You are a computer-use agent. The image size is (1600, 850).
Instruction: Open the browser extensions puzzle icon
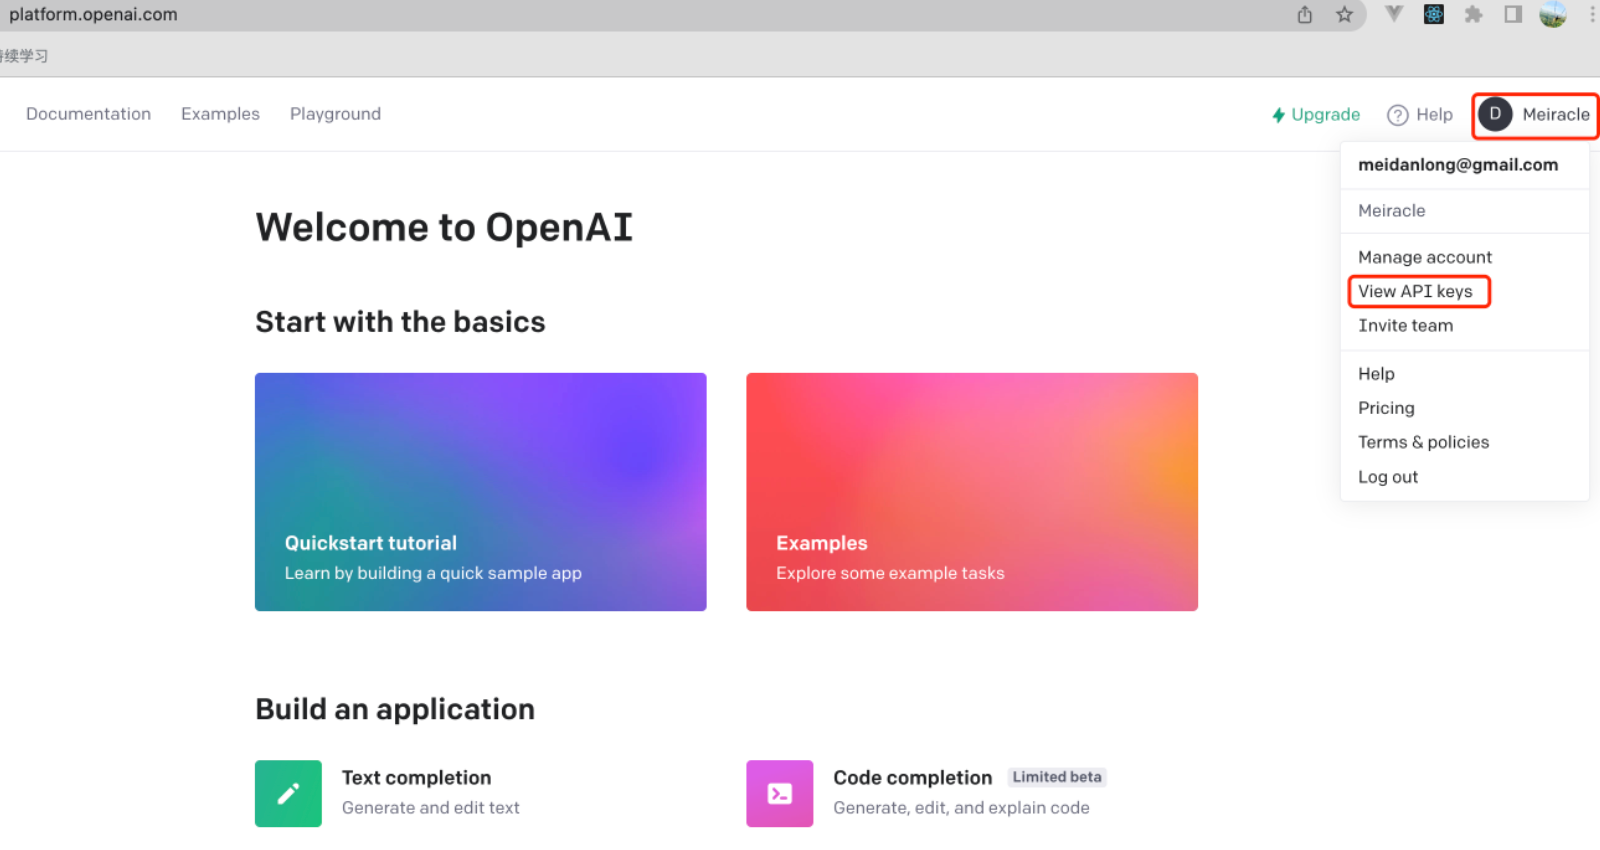click(1473, 14)
